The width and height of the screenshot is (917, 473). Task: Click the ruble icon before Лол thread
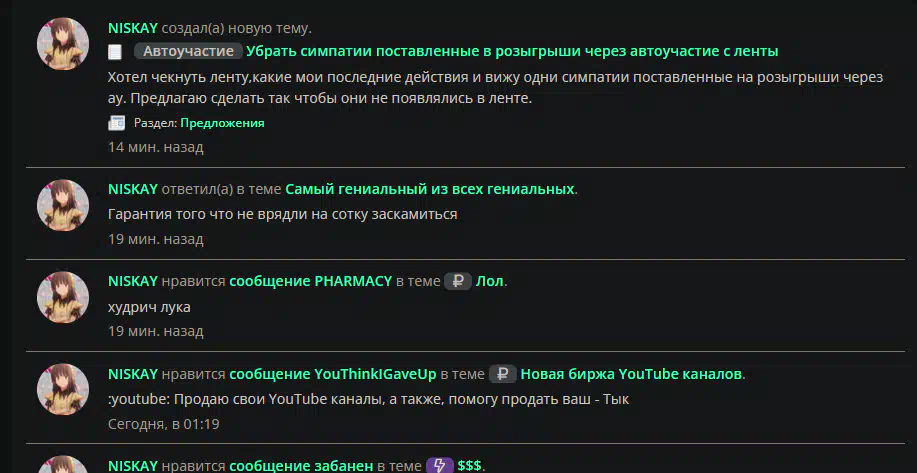pyautogui.click(x=458, y=281)
